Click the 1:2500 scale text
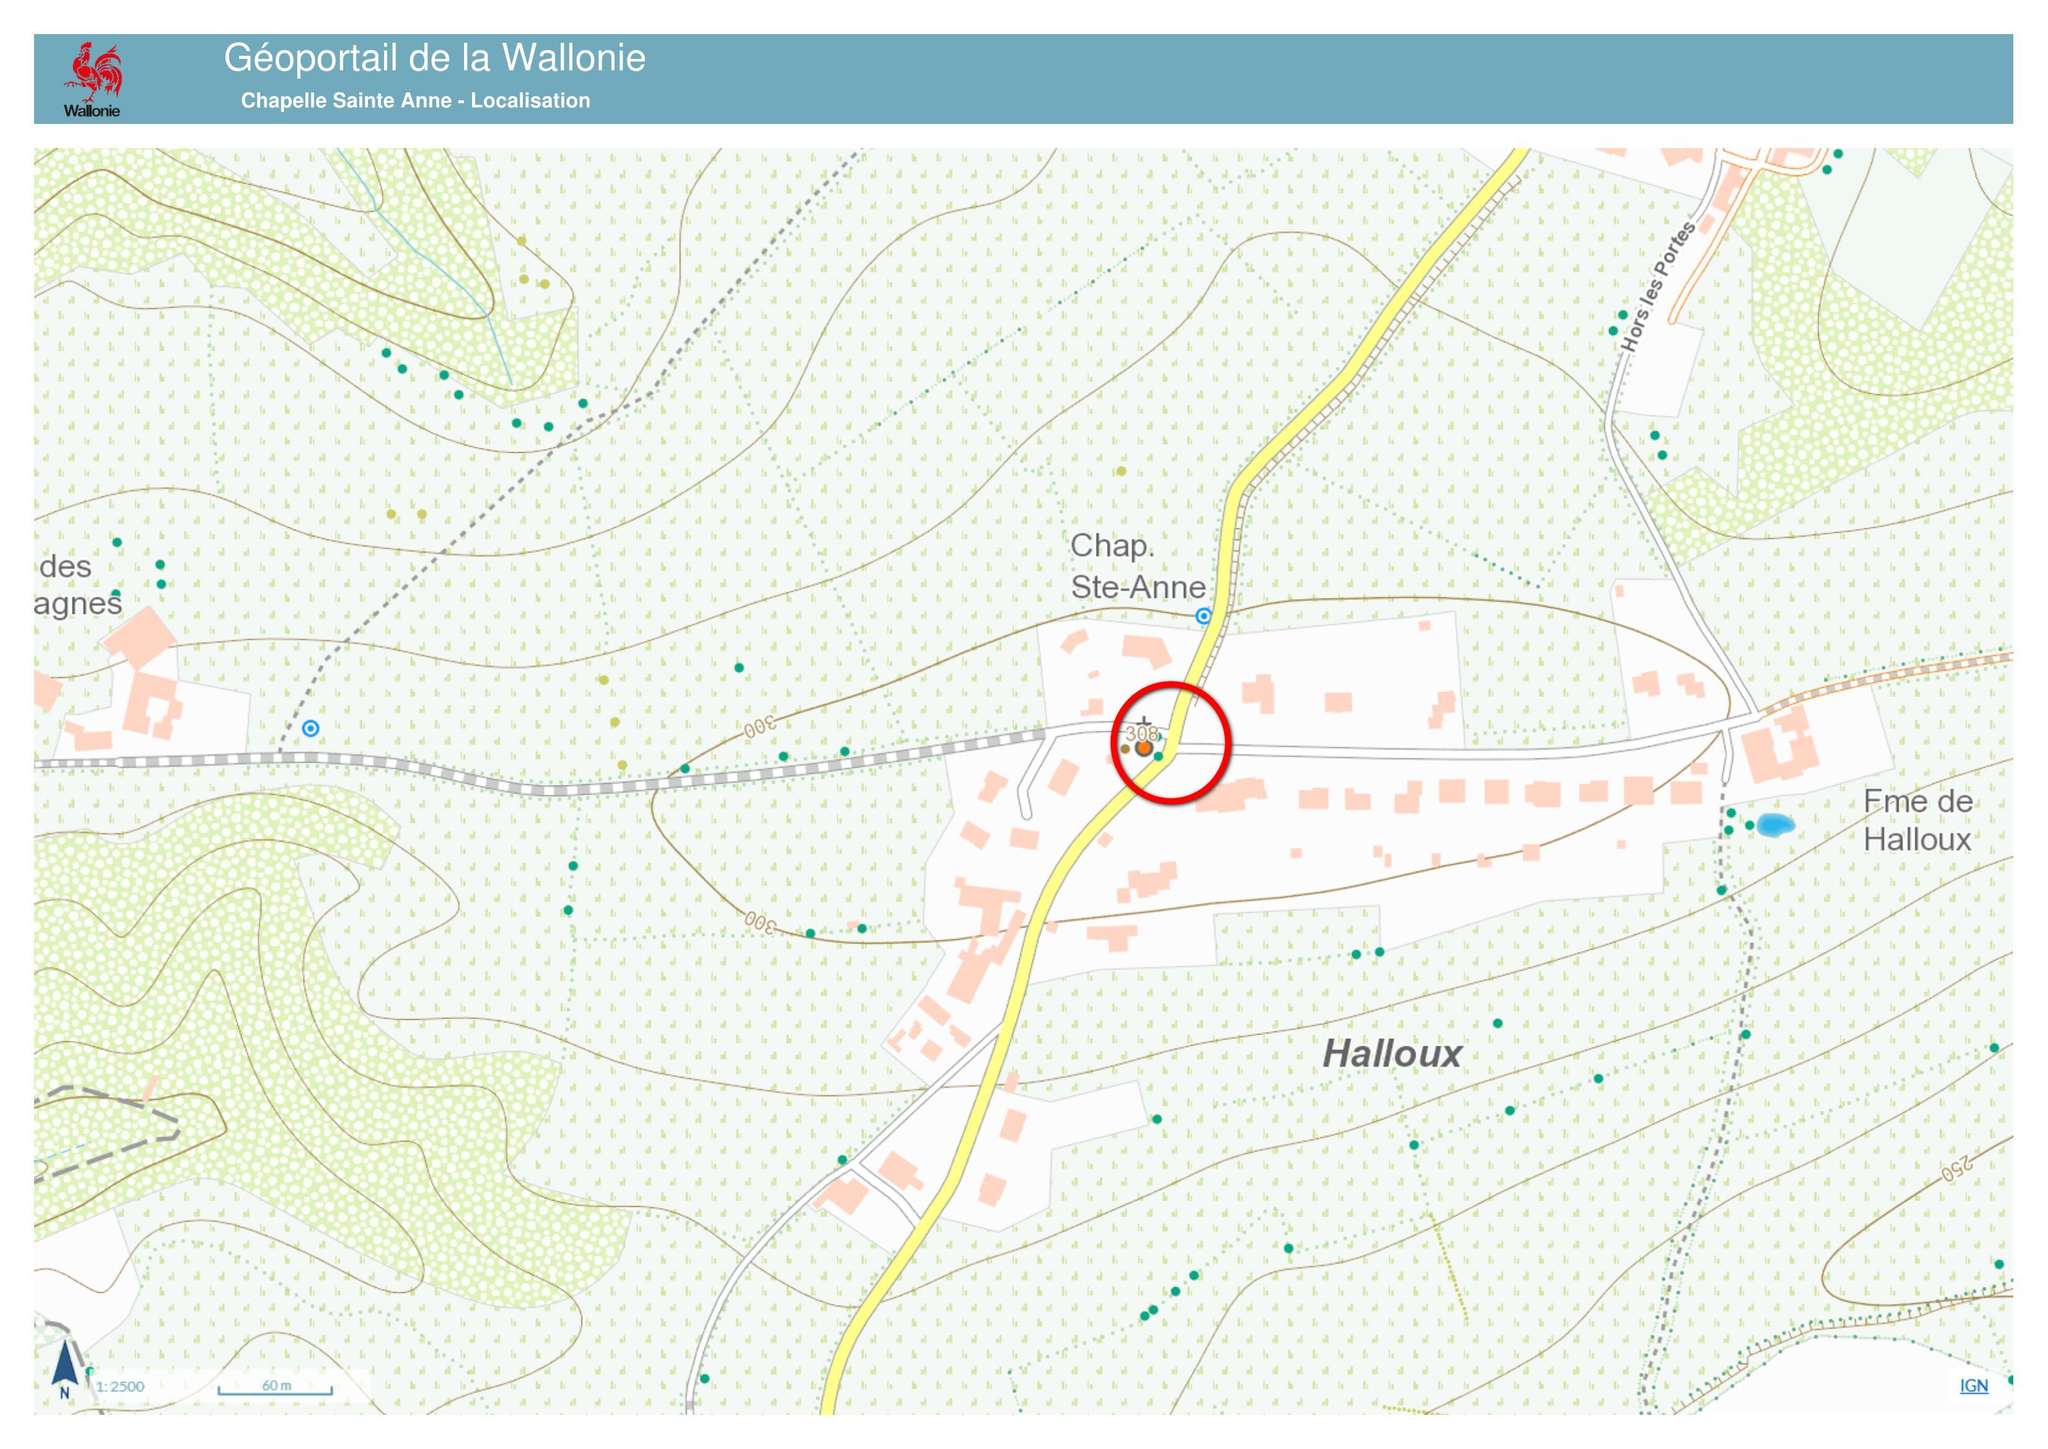The height and width of the screenshot is (1449, 2048). click(x=121, y=1387)
